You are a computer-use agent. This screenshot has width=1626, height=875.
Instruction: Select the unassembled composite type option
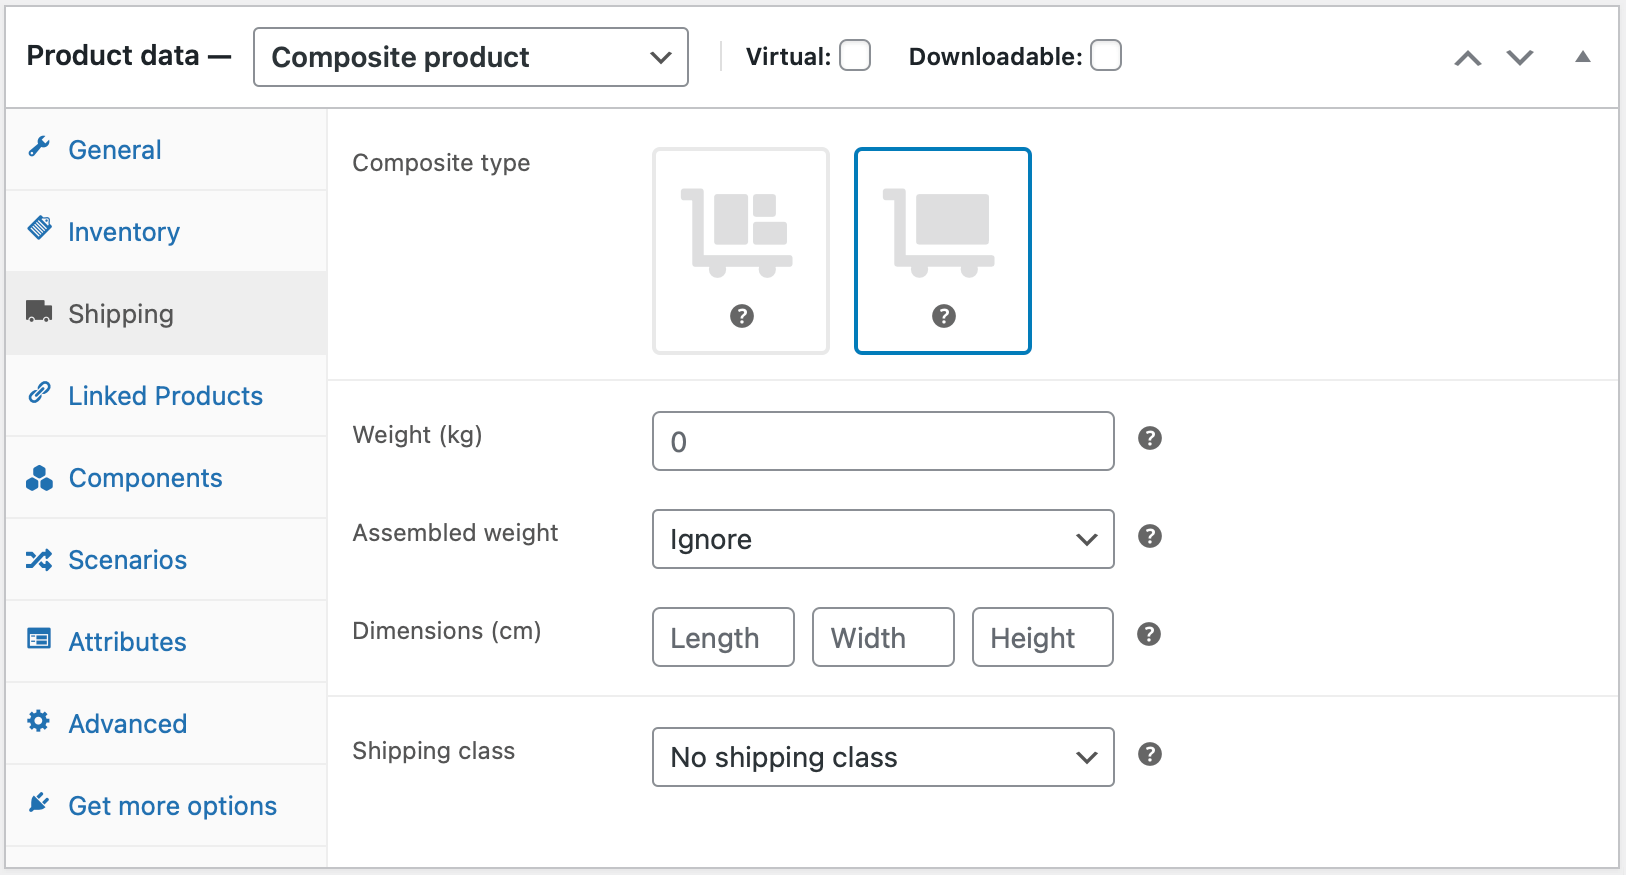pos(741,235)
